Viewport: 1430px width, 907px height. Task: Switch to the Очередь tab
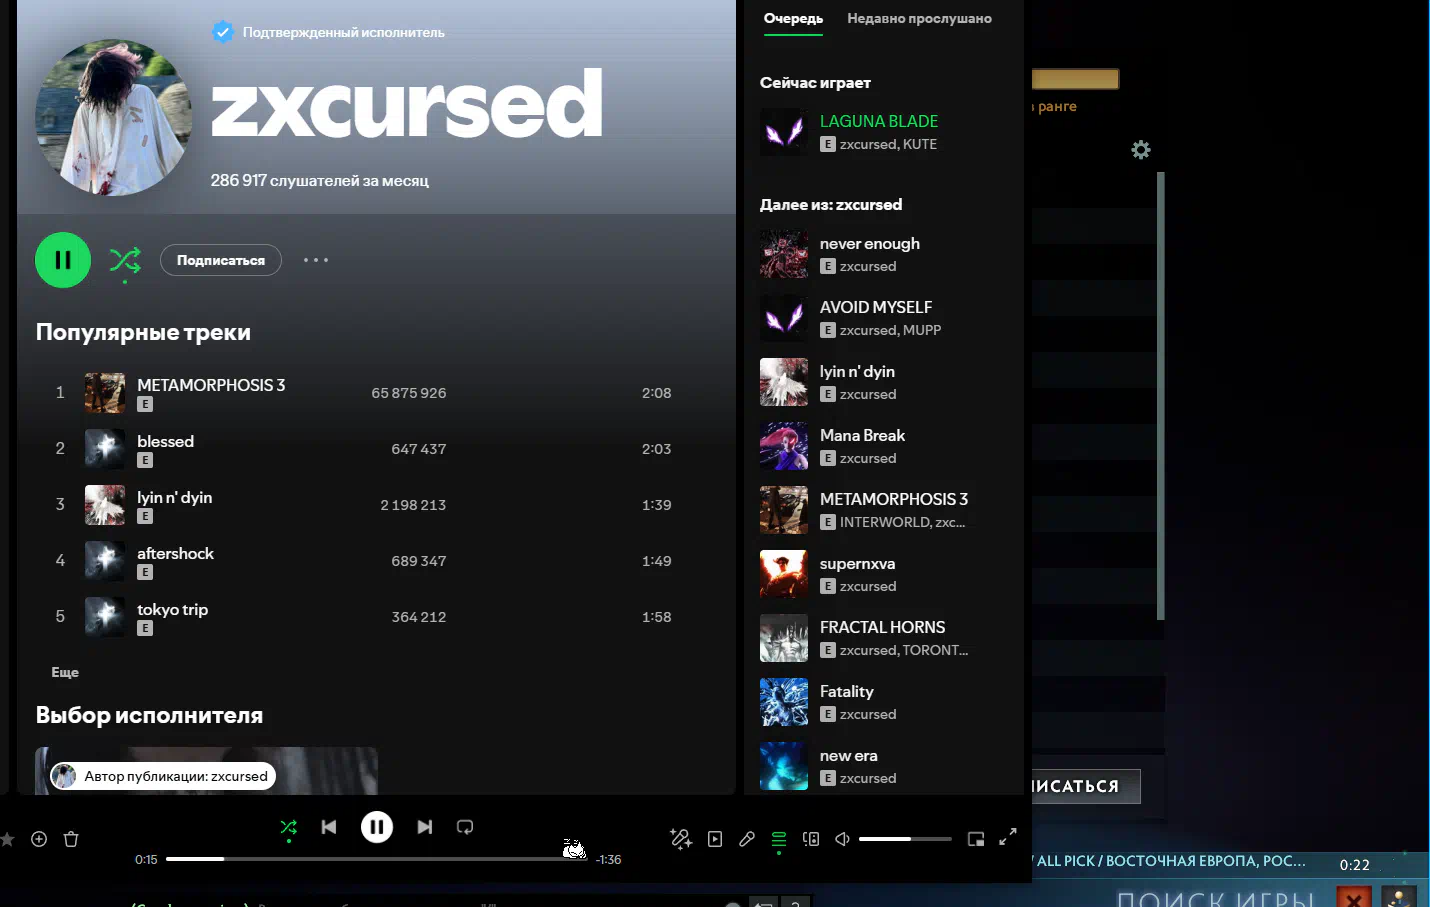793,18
